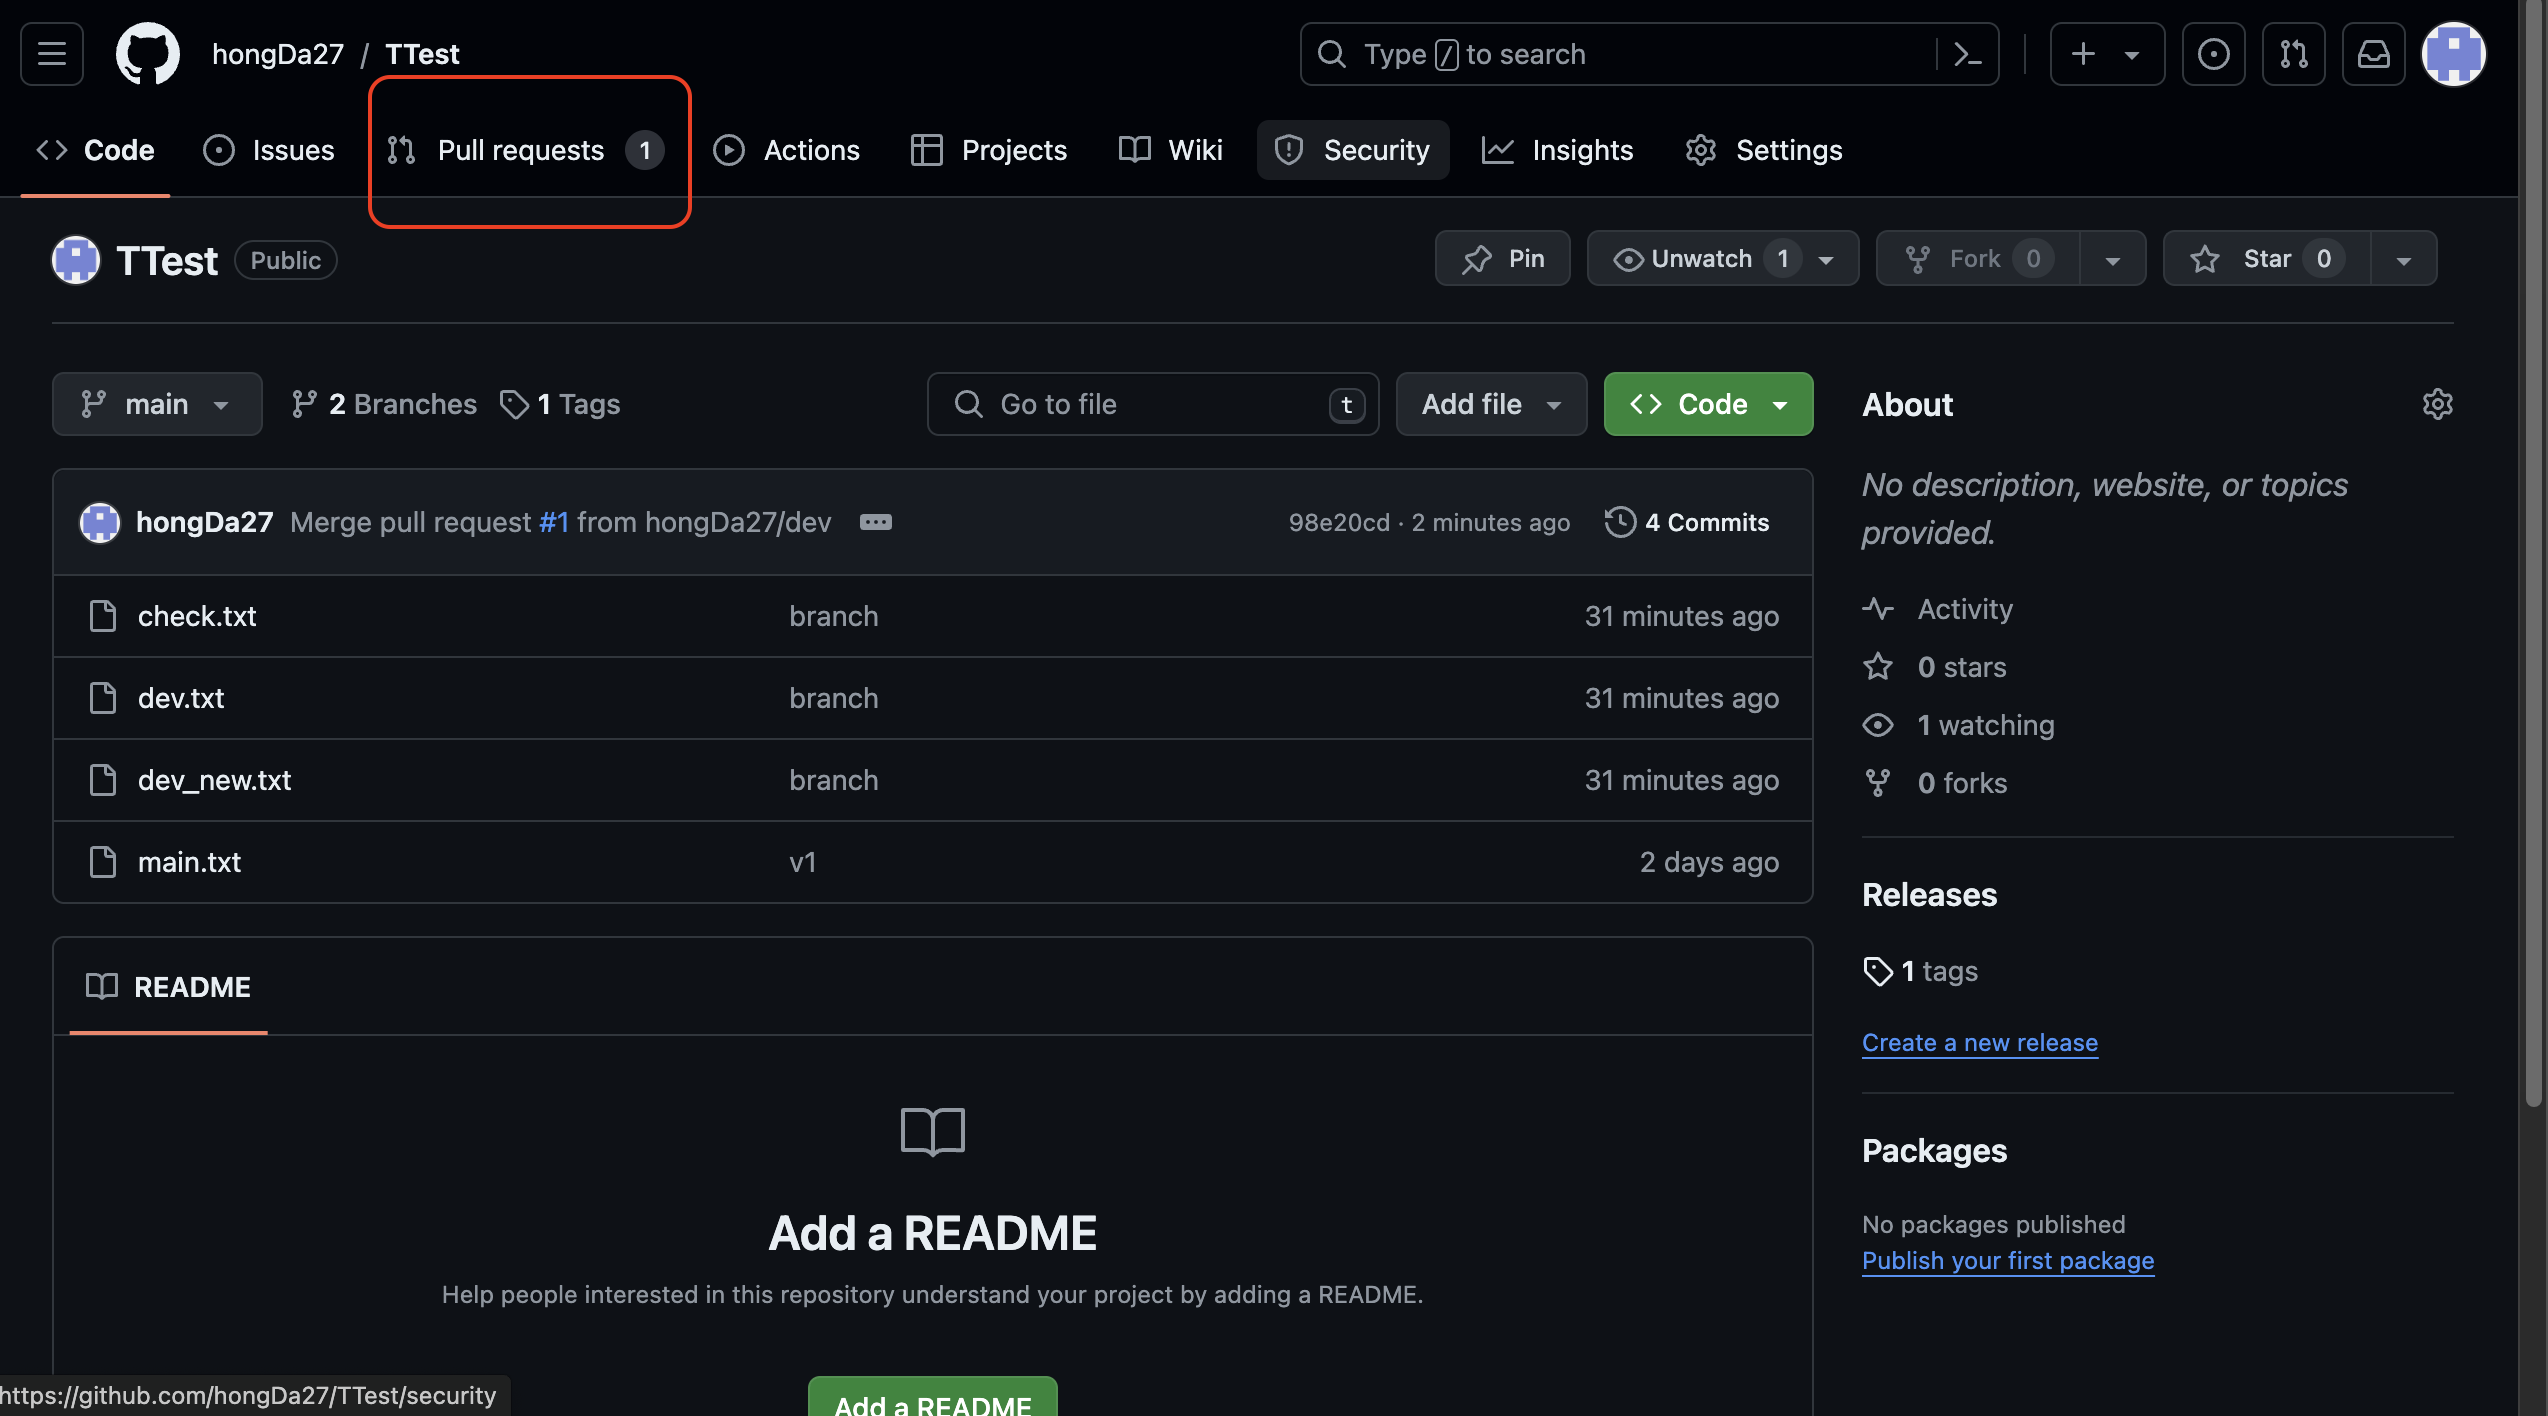Focus the Type / to search box
Viewport: 2548px width, 1416px height.
tap(1649, 54)
